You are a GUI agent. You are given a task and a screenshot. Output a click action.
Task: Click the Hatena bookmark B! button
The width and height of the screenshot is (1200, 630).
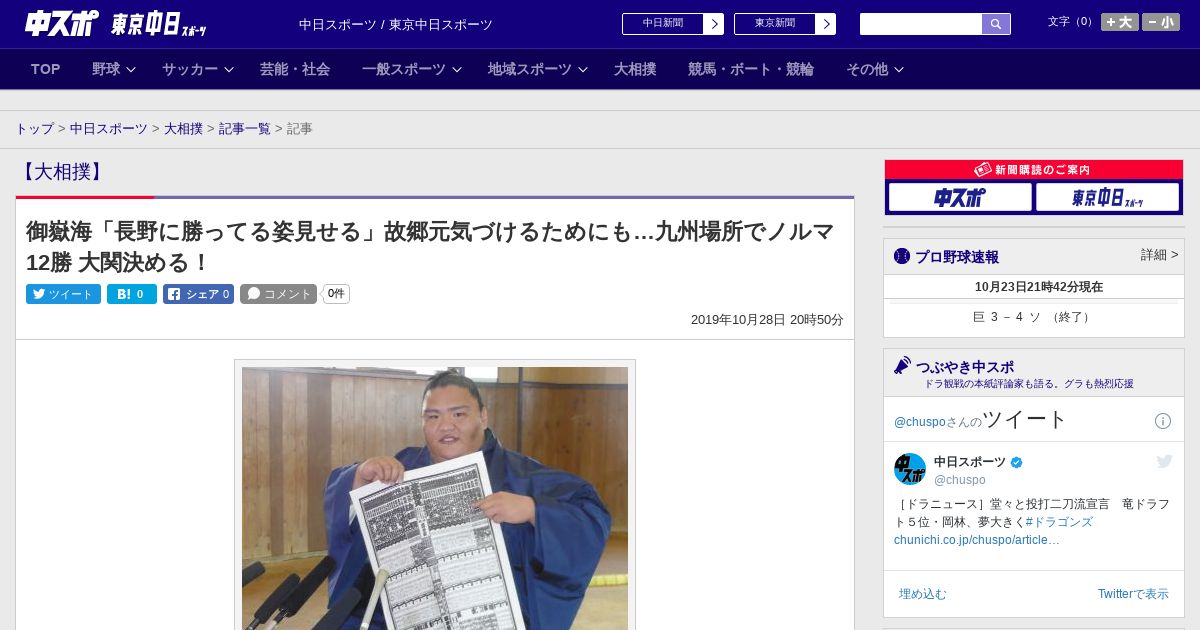pyautogui.click(x=132, y=294)
